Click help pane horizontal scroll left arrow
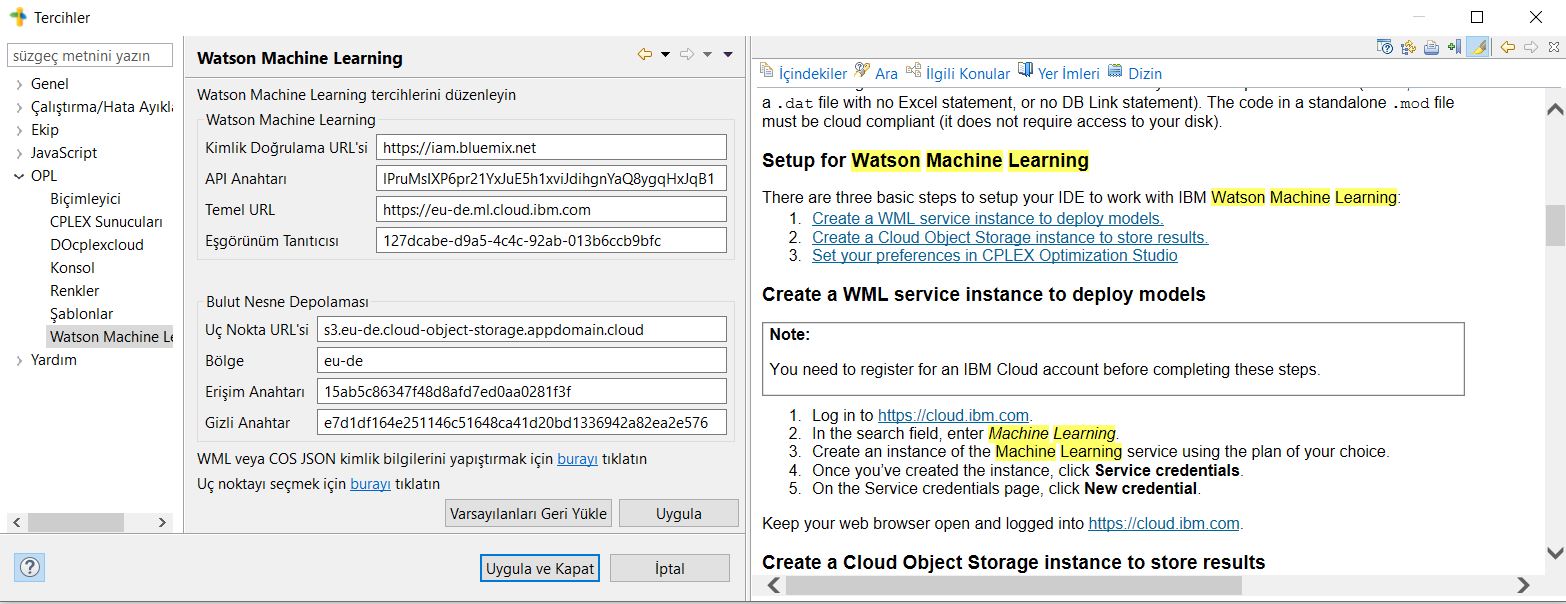 tap(772, 585)
